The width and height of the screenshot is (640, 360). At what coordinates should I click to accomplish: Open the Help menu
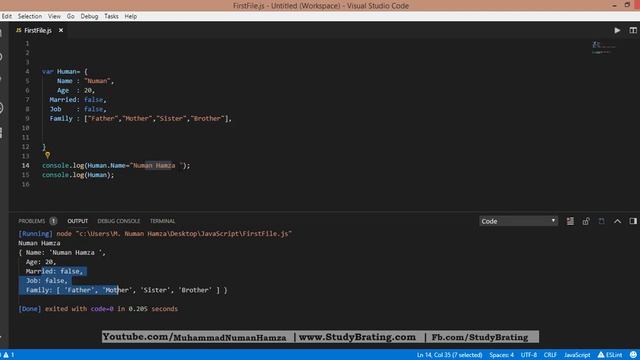[x=131, y=16]
